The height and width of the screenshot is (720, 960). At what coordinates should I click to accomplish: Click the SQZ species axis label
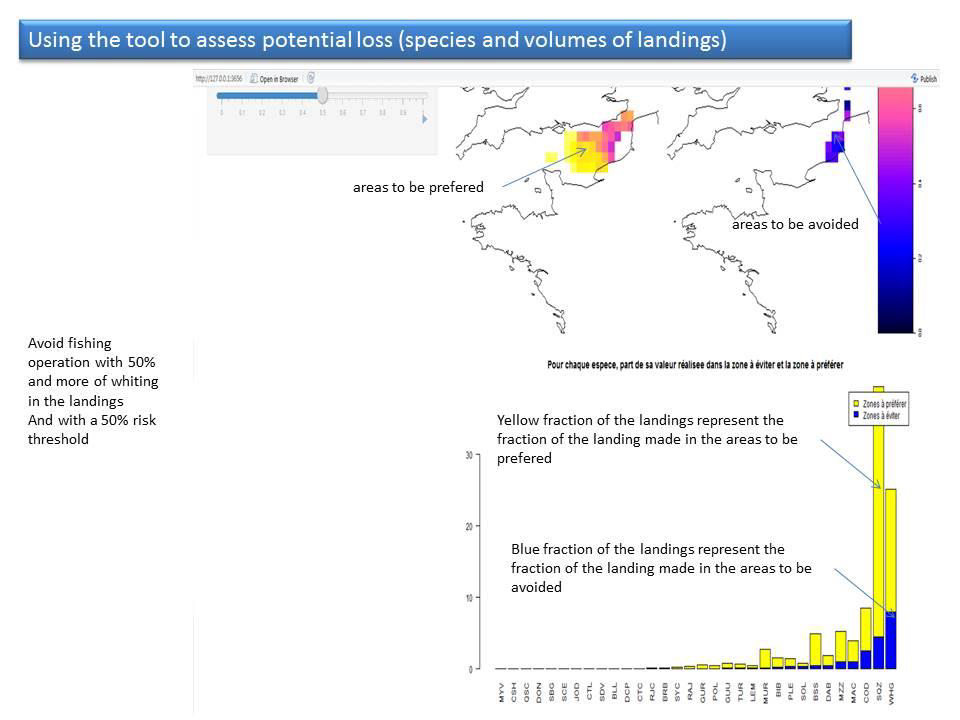879,692
